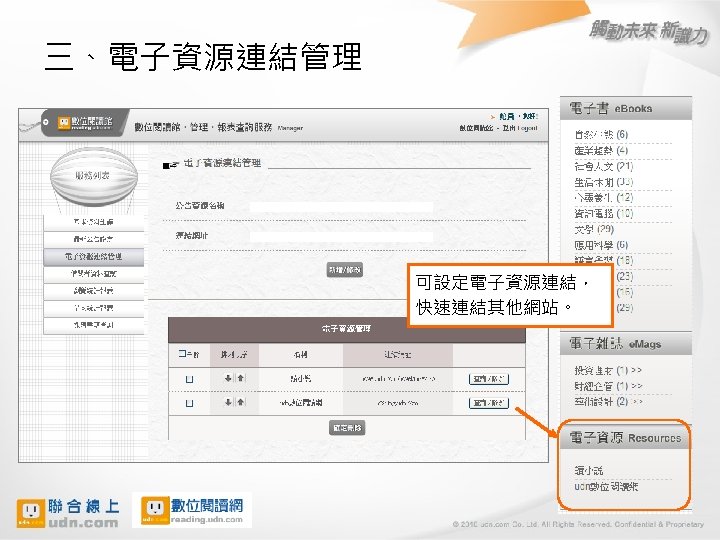Click move-up arrow in the udn數位閱讀網 row
Image resolution: width=720 pixels, height=540 pixels.
pyautogui.click(x=241, y=402)
